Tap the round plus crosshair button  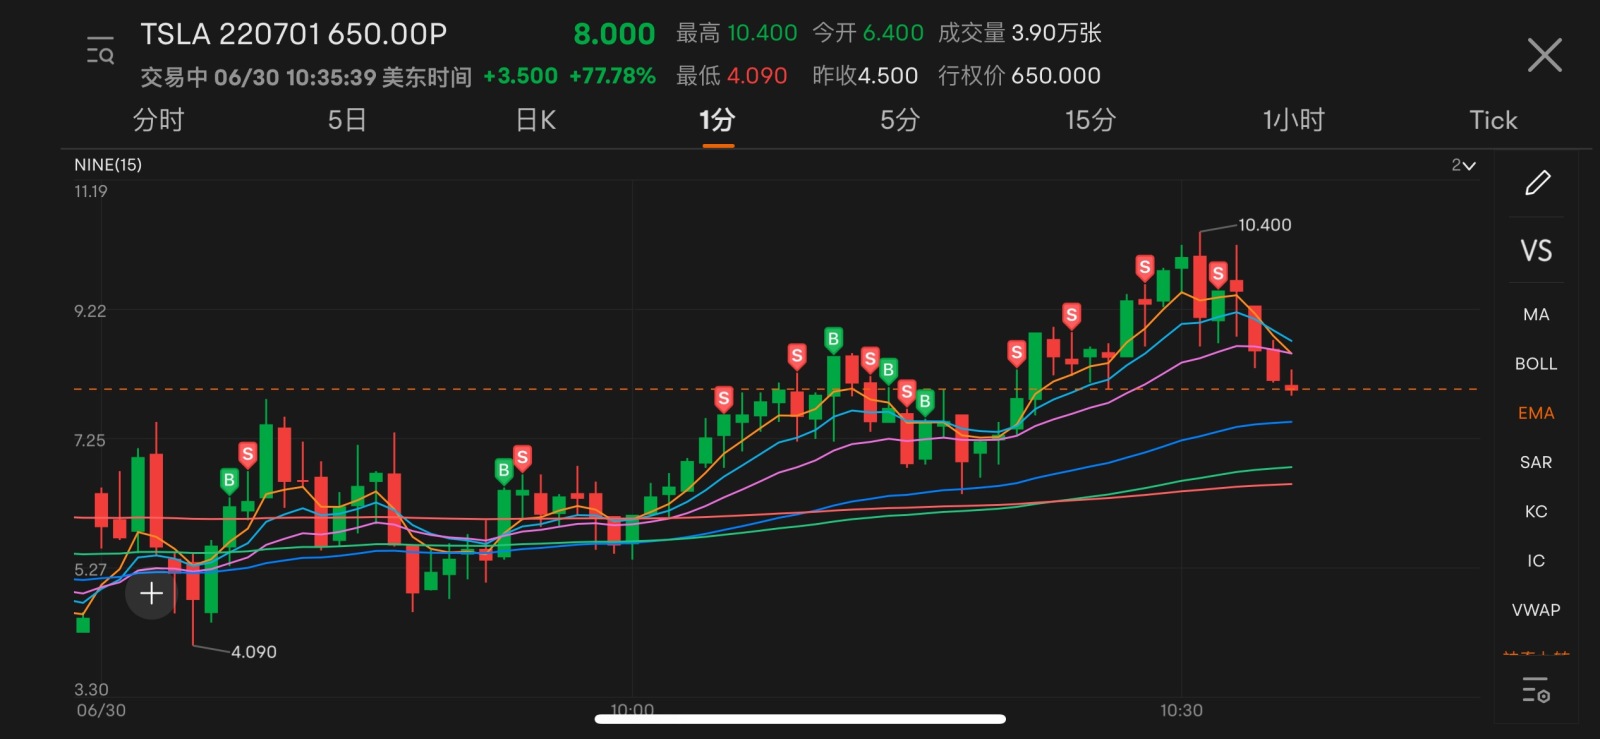pyautogui.click(x=151, y=594)
